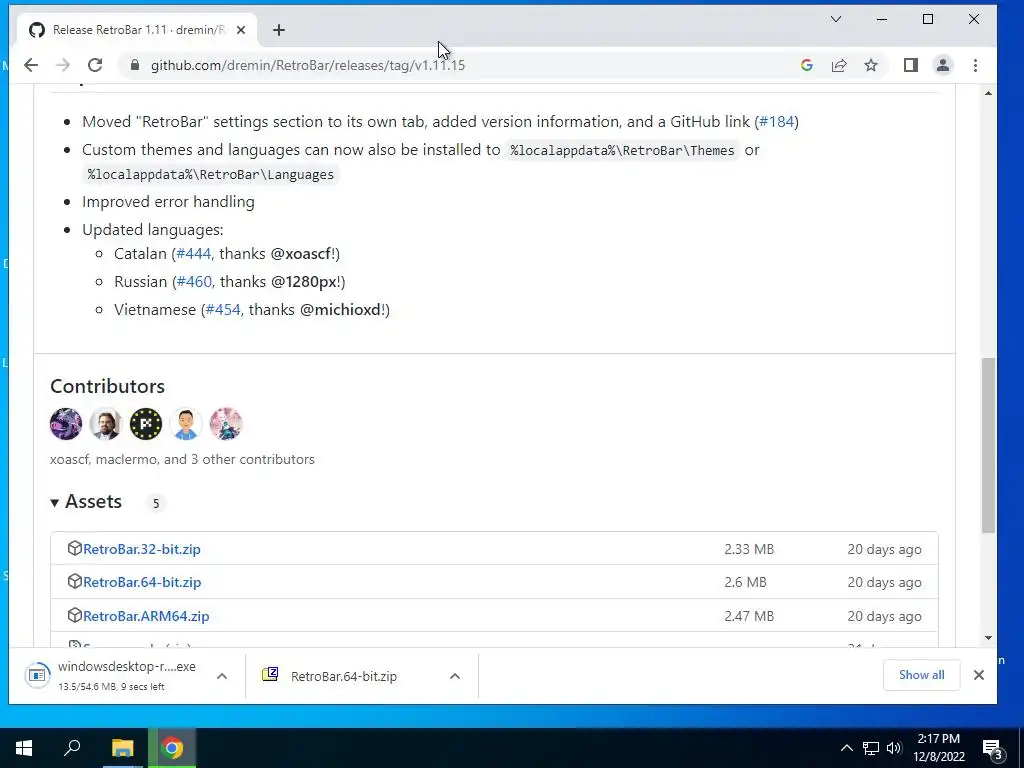Click the address bar URL

pyautogui.click(x=308, y=65)
